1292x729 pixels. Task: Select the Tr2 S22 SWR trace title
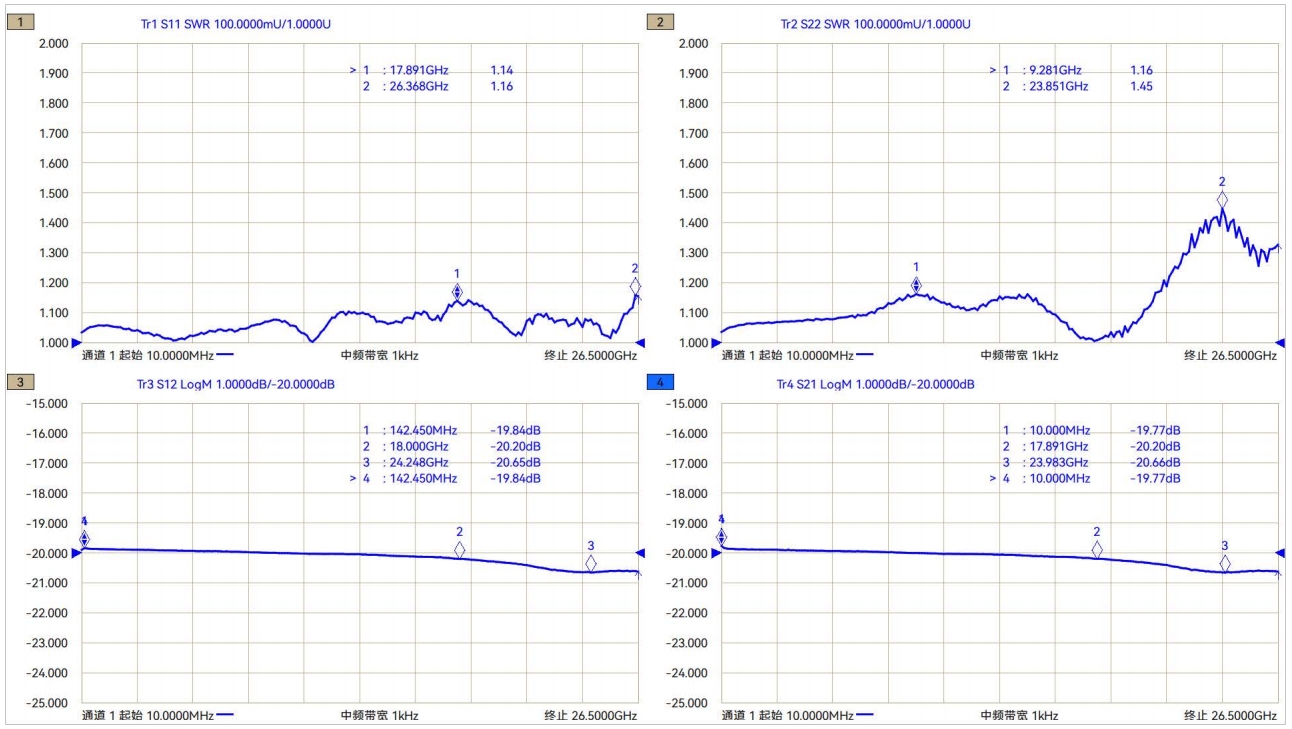tap(875, 24)
